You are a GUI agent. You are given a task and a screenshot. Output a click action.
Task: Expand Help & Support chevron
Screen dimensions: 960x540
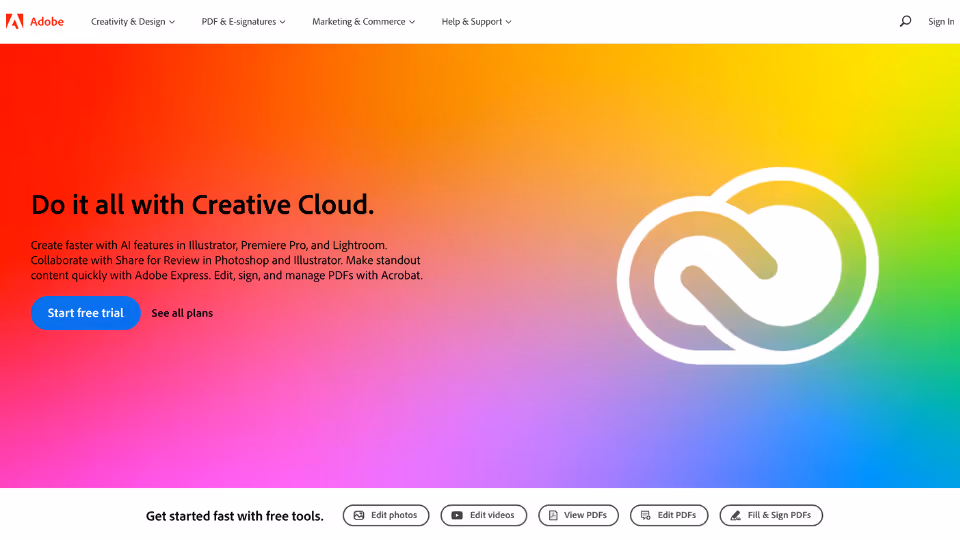point(508,22)
